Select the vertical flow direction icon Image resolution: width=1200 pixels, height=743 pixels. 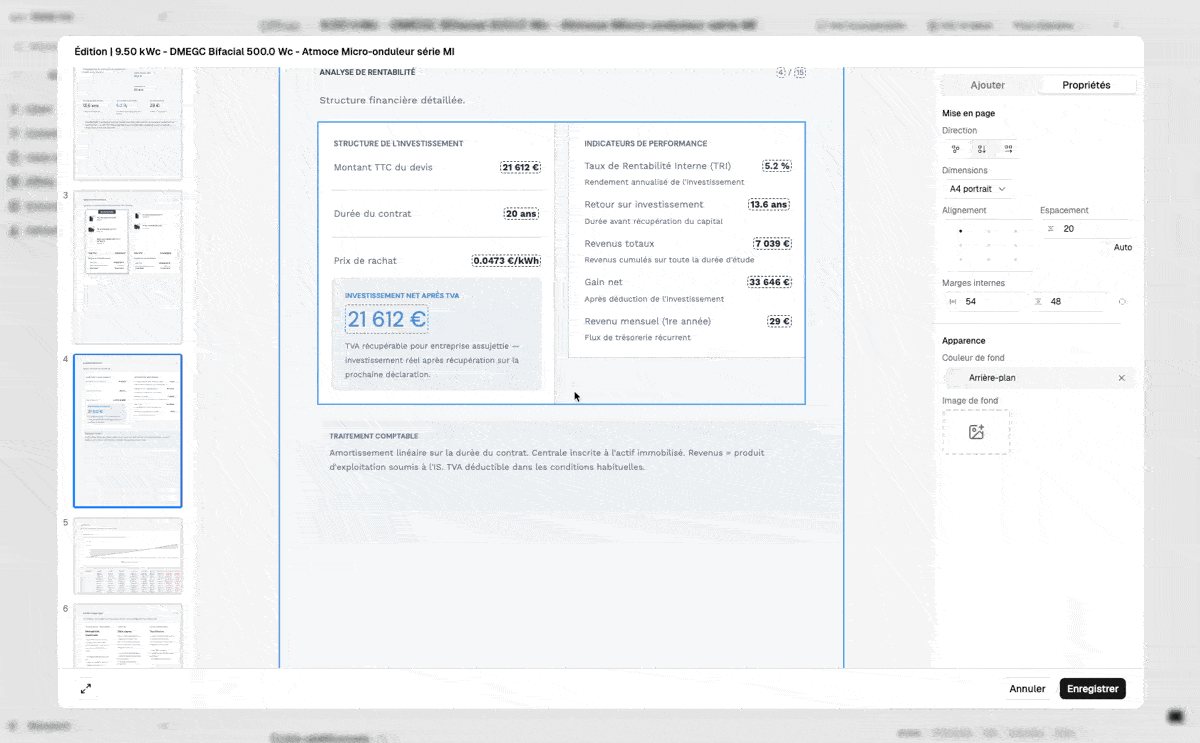(x=981, y=149)
